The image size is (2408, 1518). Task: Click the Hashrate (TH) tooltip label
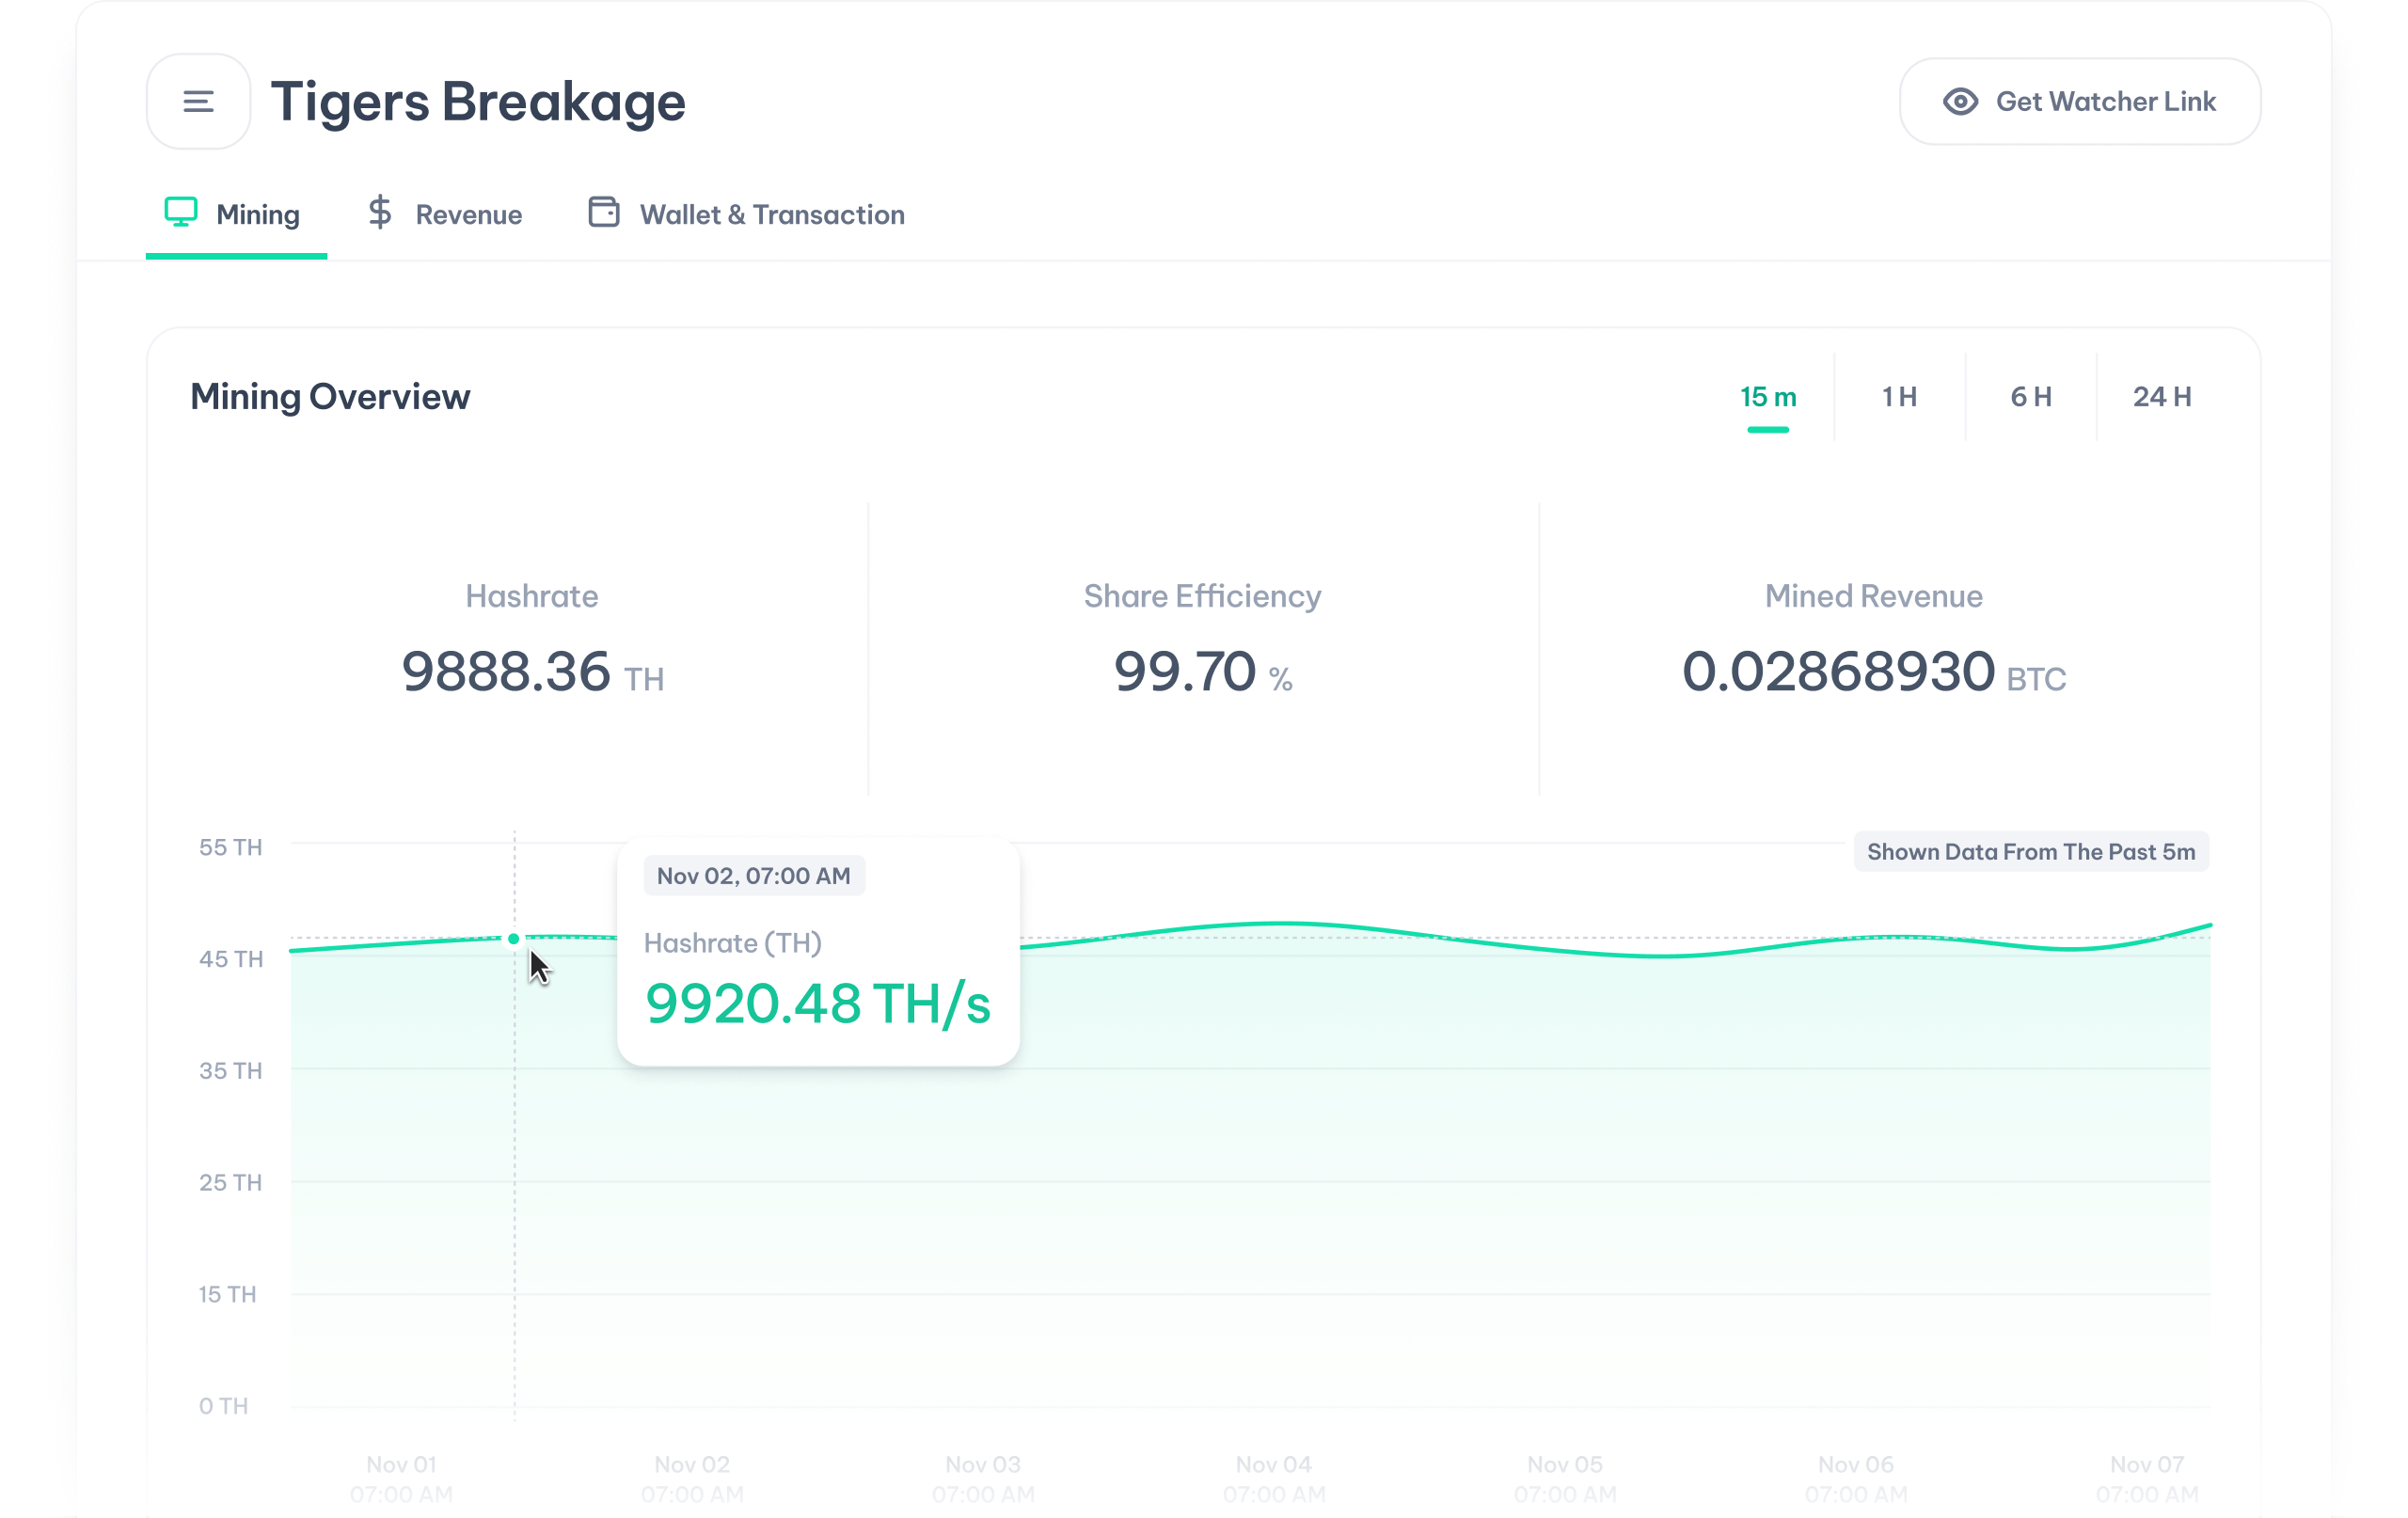click(733, 943)
